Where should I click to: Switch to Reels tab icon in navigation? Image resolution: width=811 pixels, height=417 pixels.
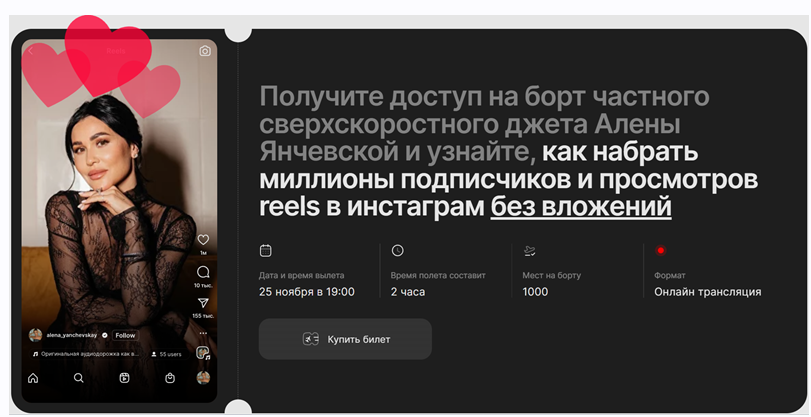tap(125, 378)
